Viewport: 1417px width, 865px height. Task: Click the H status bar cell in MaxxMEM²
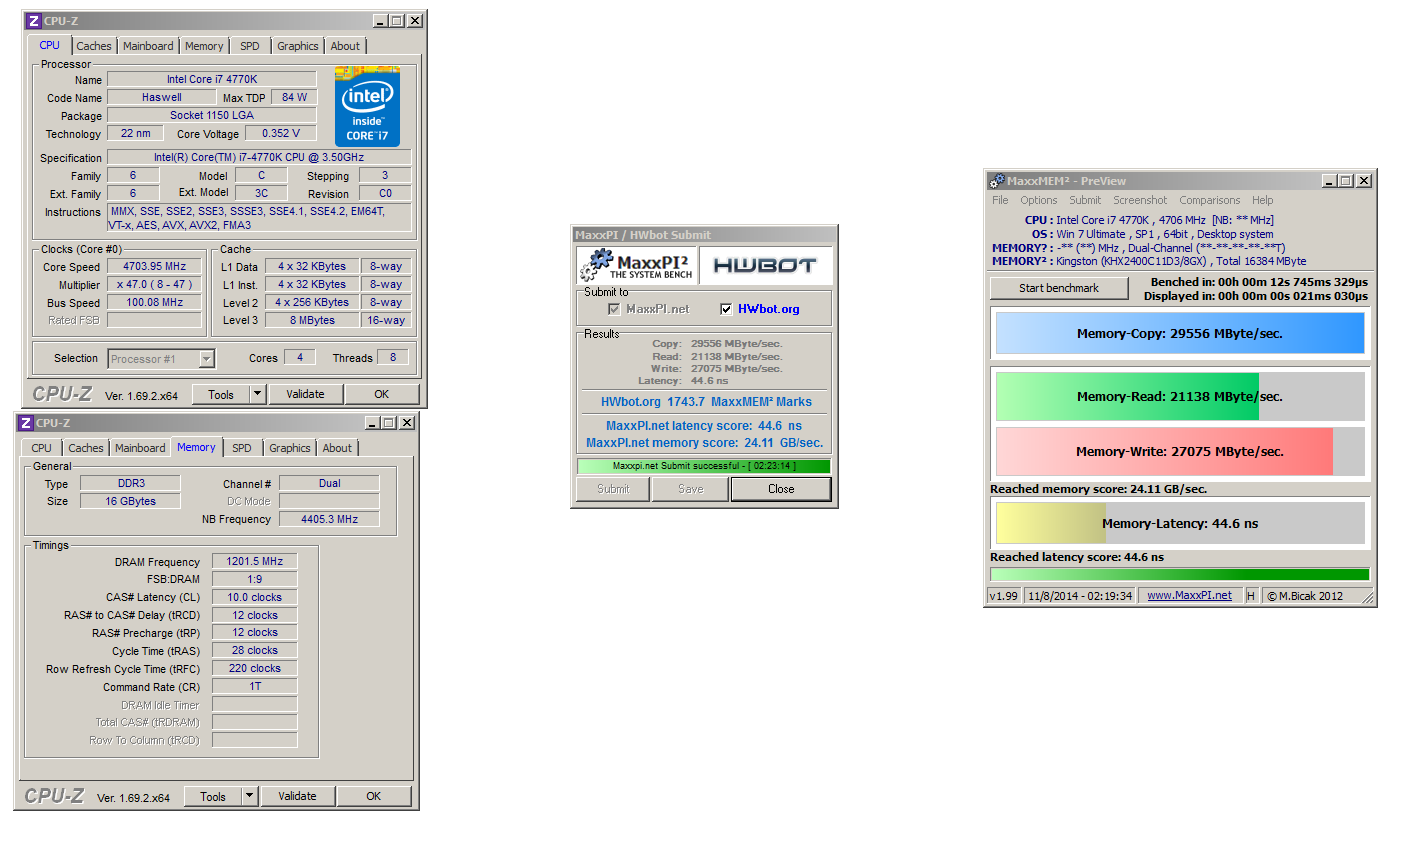[x=1250, y=596]
